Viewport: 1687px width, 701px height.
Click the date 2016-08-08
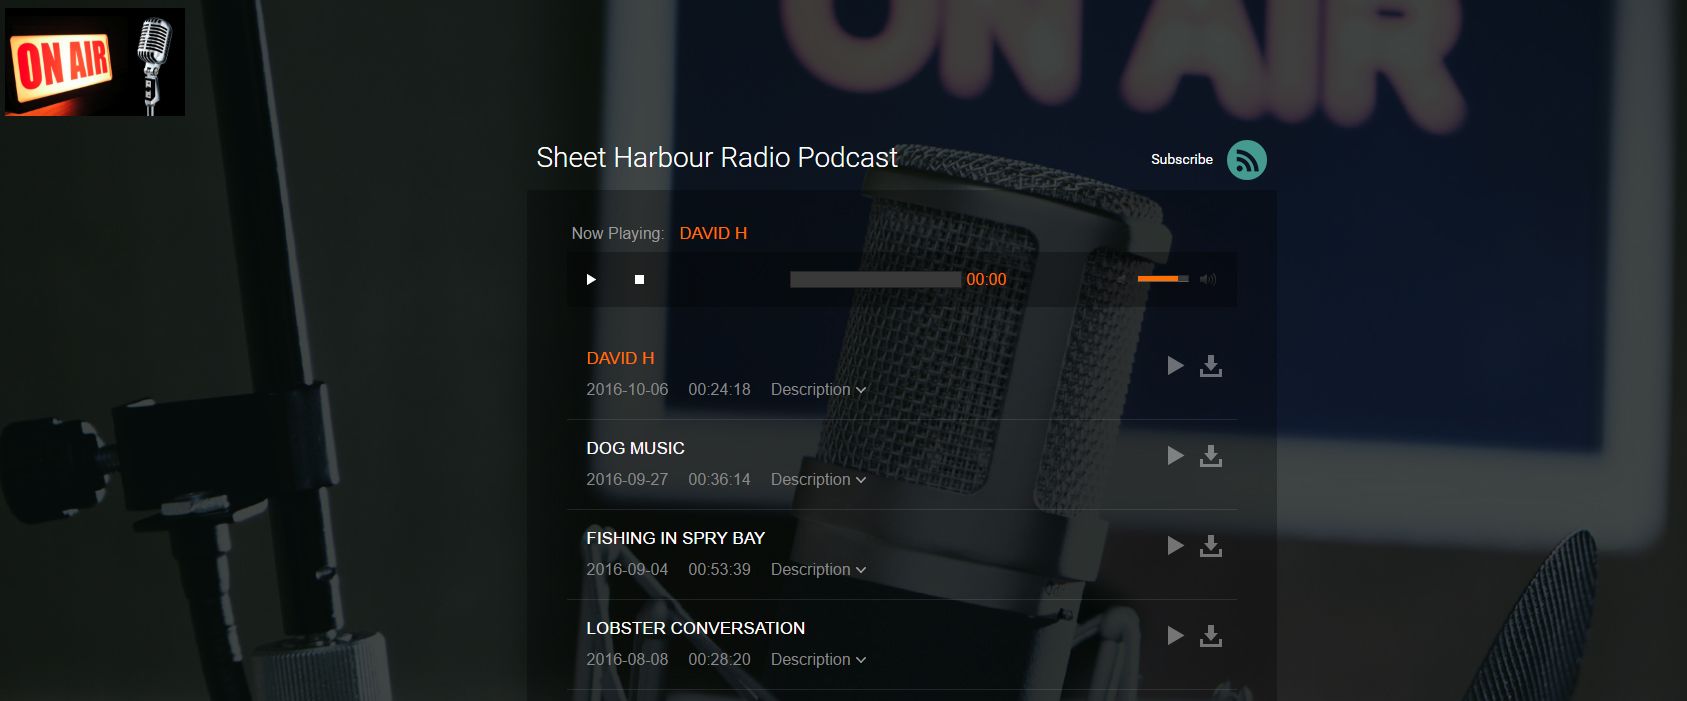coord(627,659)
